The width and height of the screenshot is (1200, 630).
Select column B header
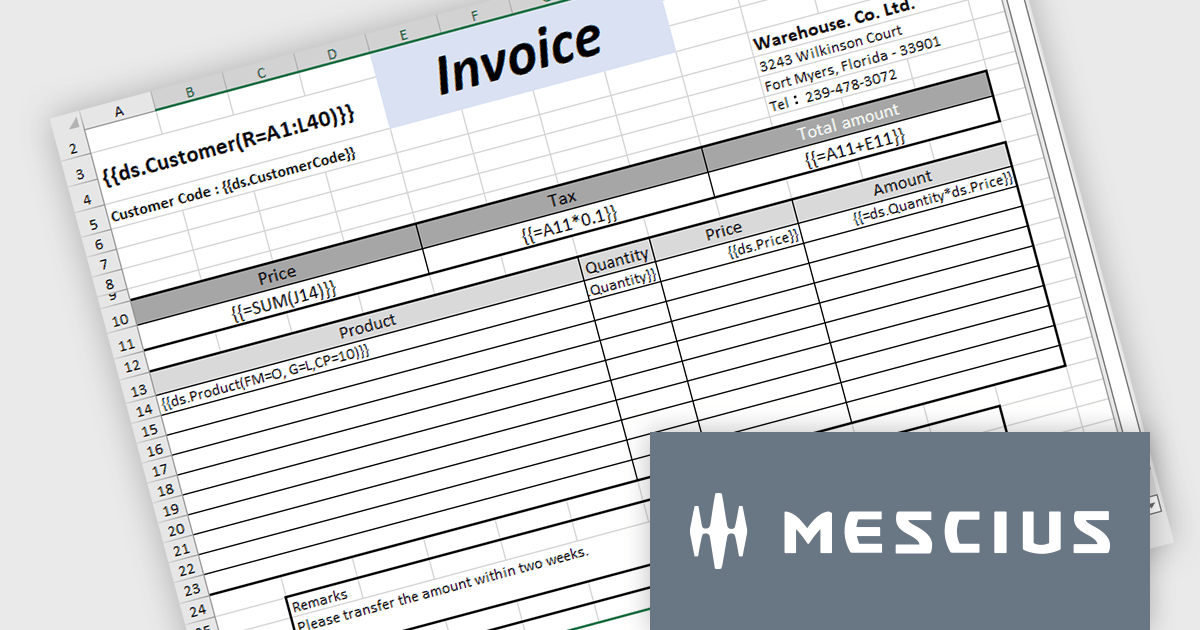click(x=189, y=92)
